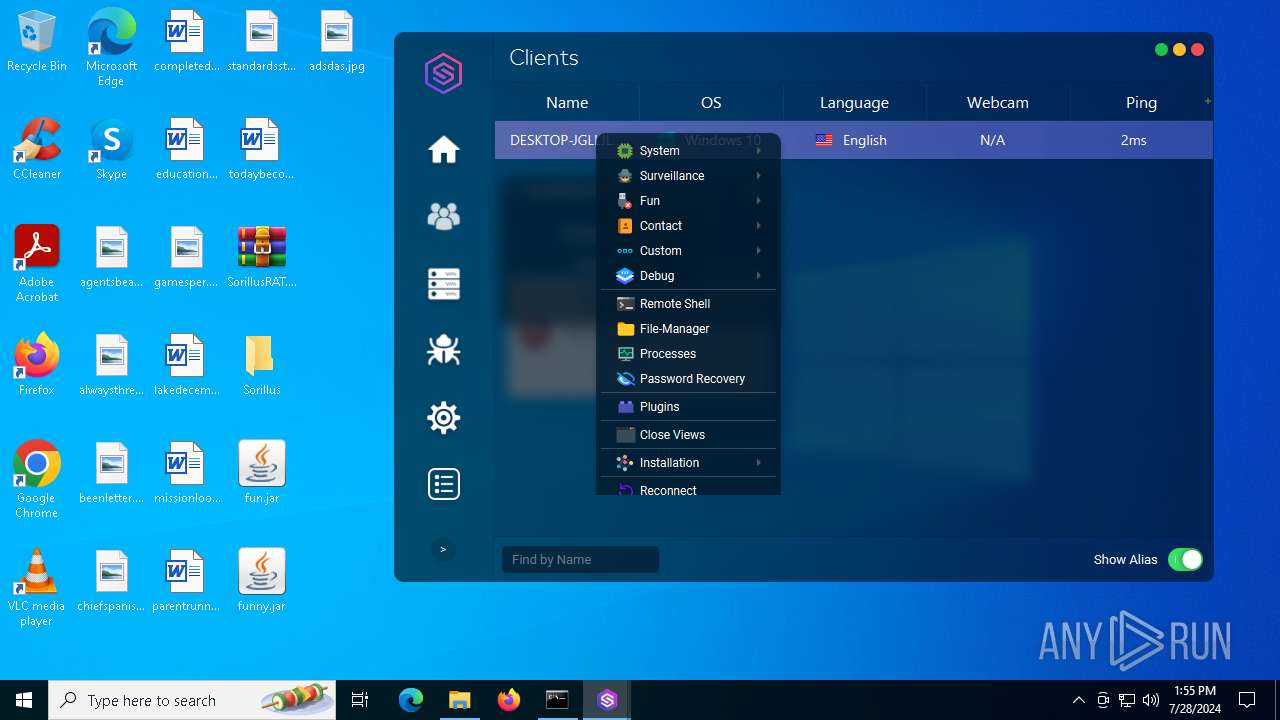This screenshot has width=1280, height=720.
Task: Select Remote Shell from context menu
Action: (x=688, y=304)
